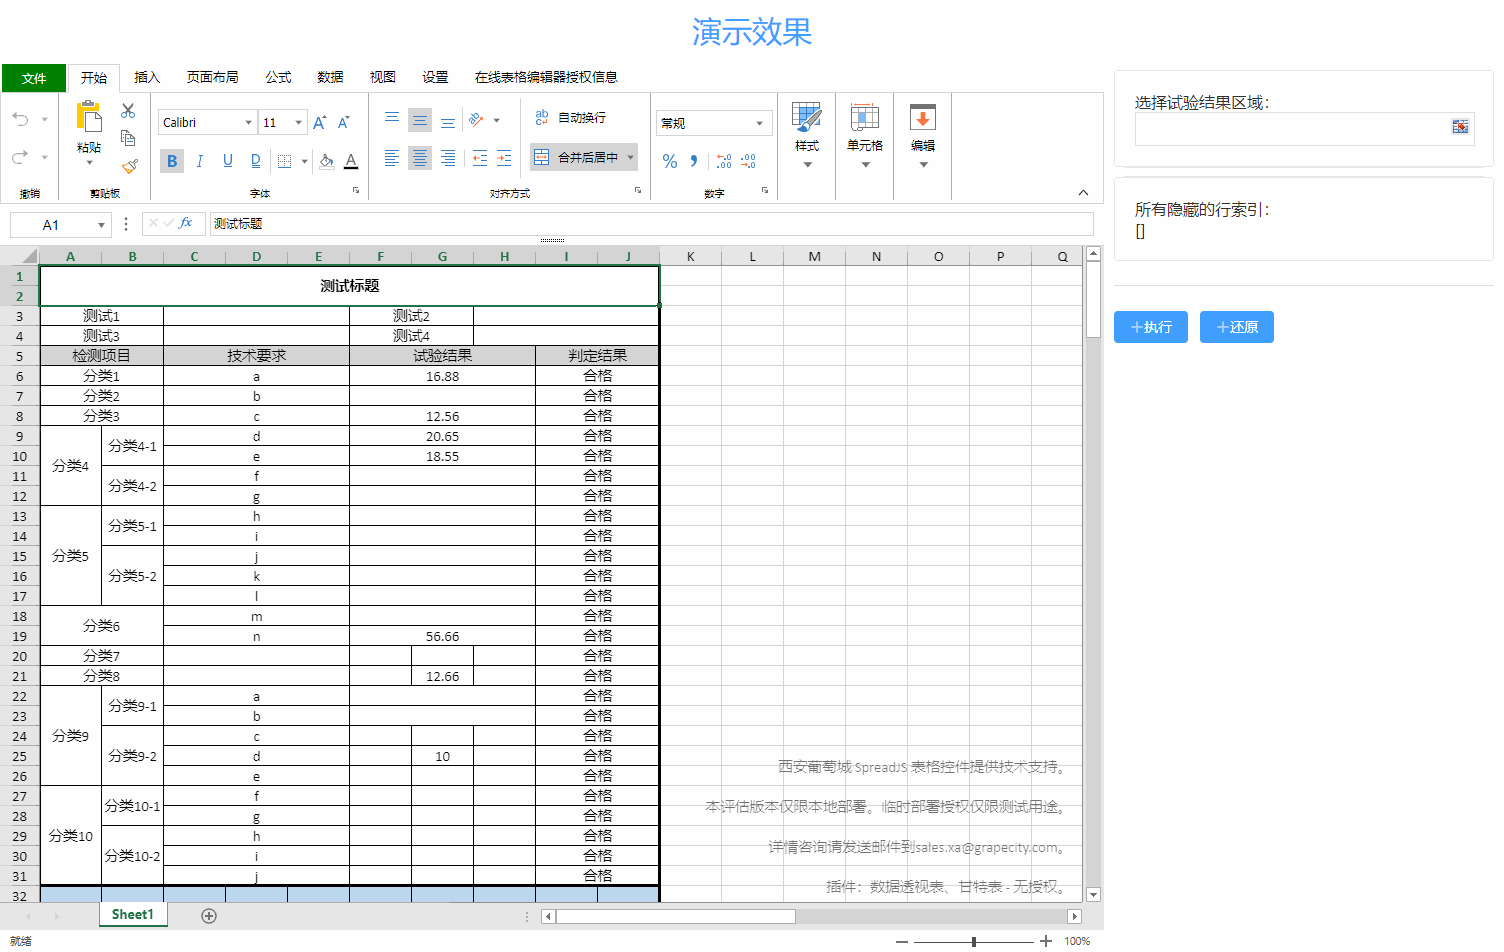Open the 页面布局 ribbon tab

(x=211, y=77)
